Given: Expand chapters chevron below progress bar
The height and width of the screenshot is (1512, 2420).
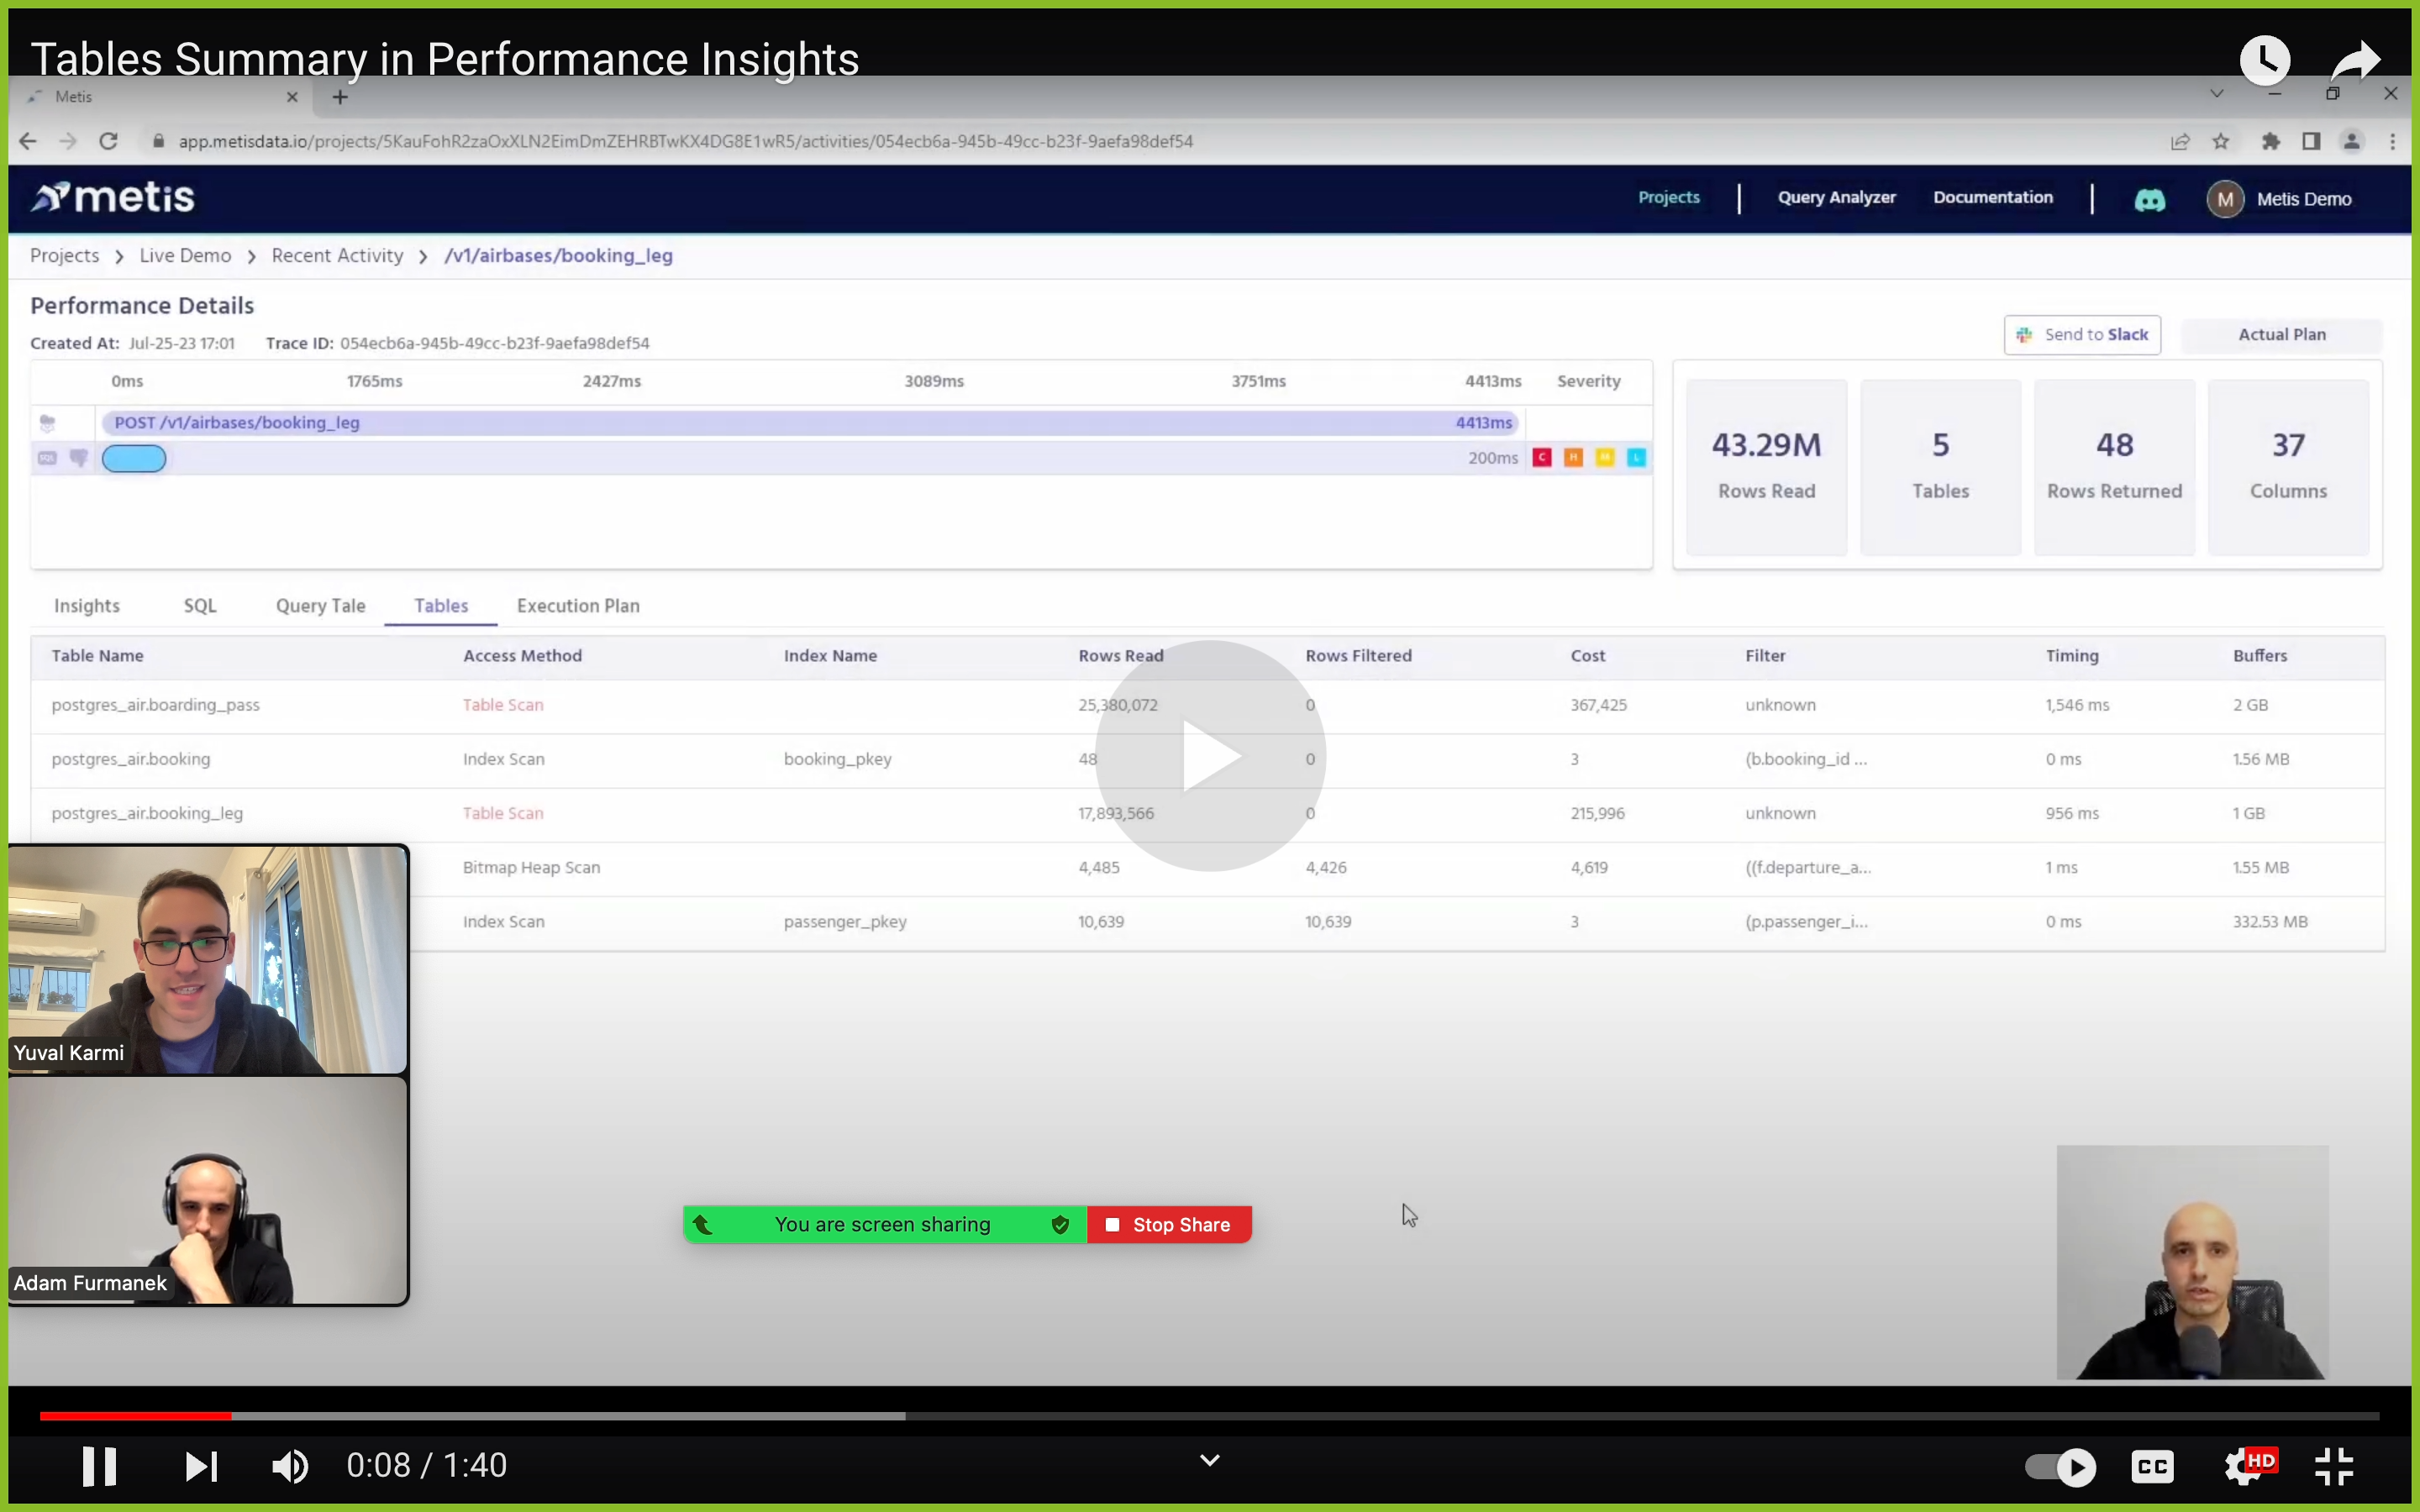Looking at the screenshot, I should 1209,1461.
